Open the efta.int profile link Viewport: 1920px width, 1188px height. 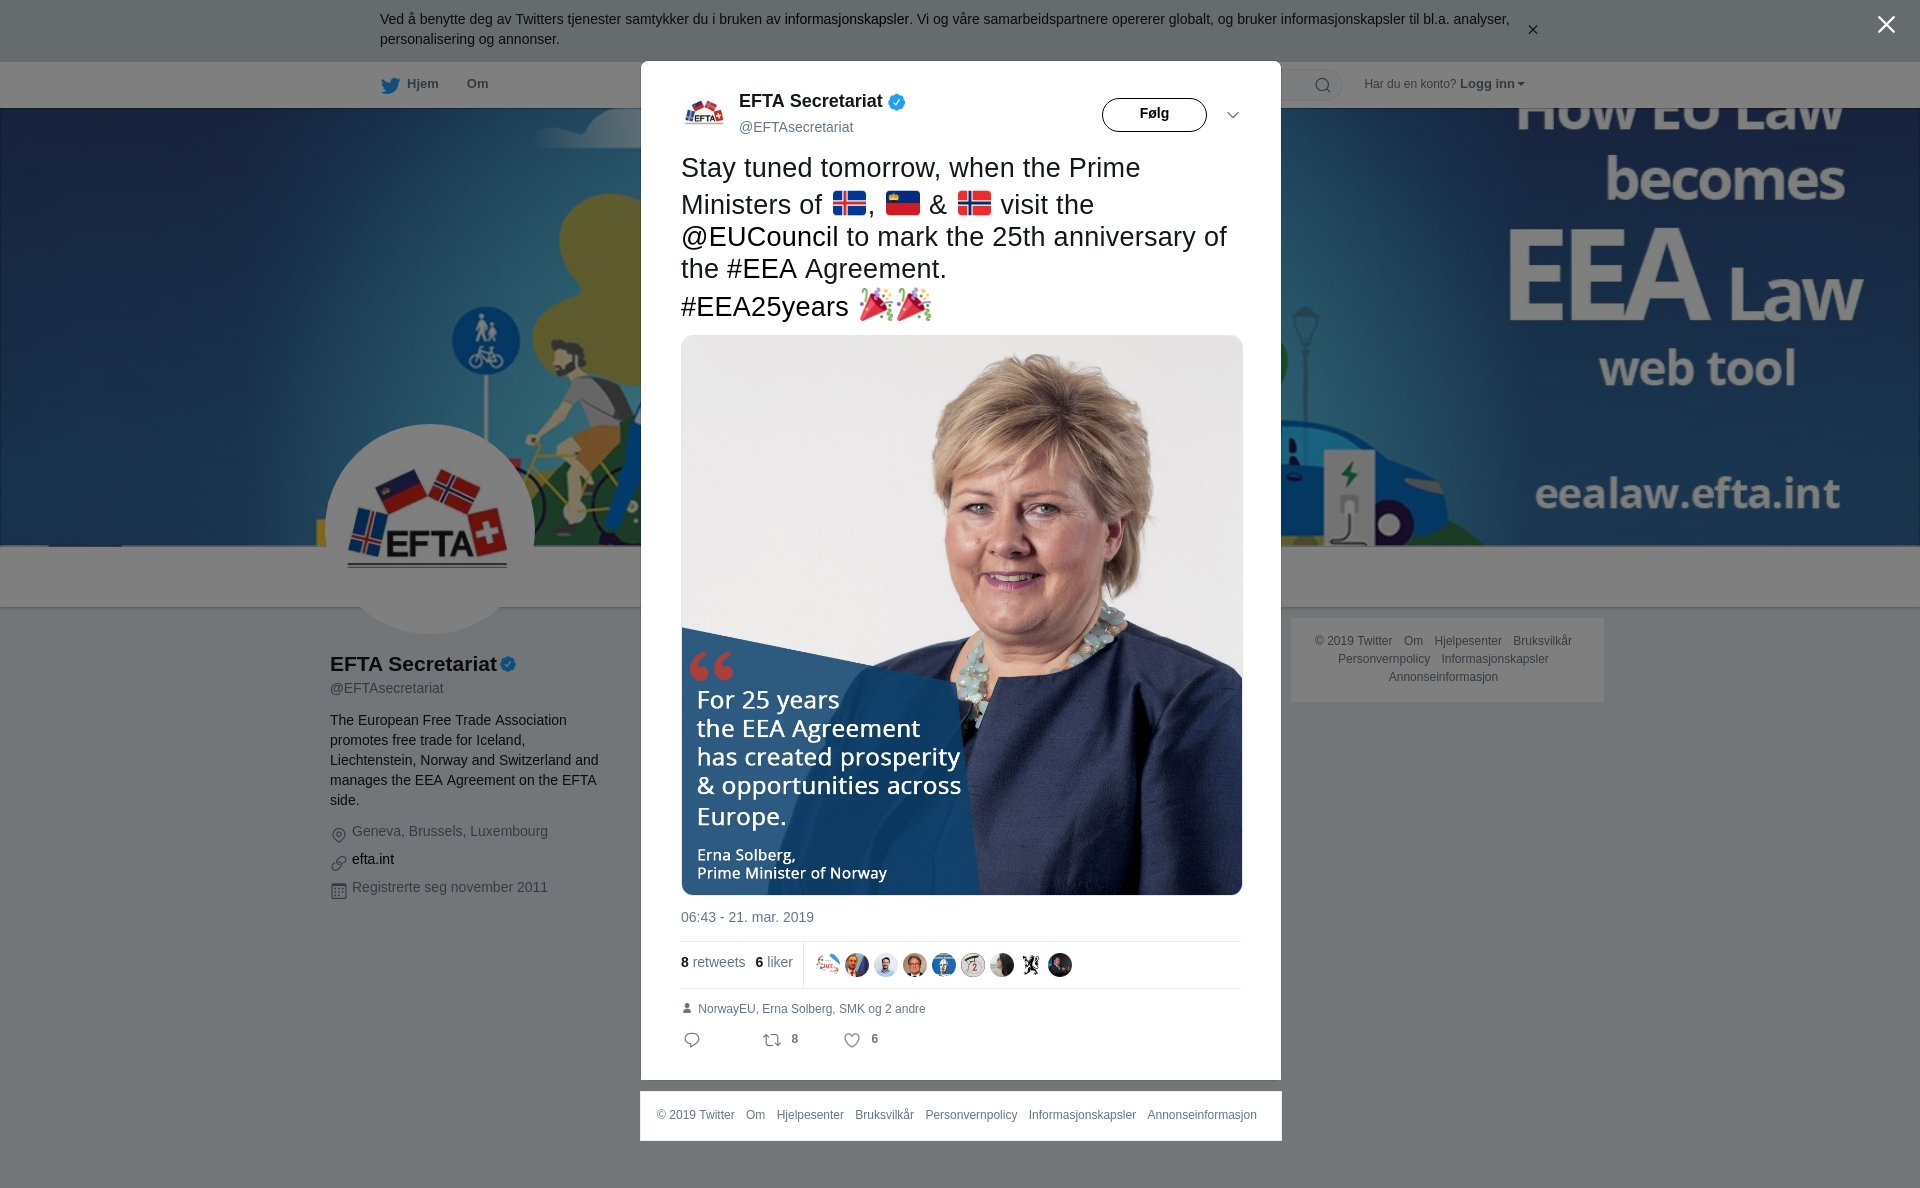click(373, 859)
